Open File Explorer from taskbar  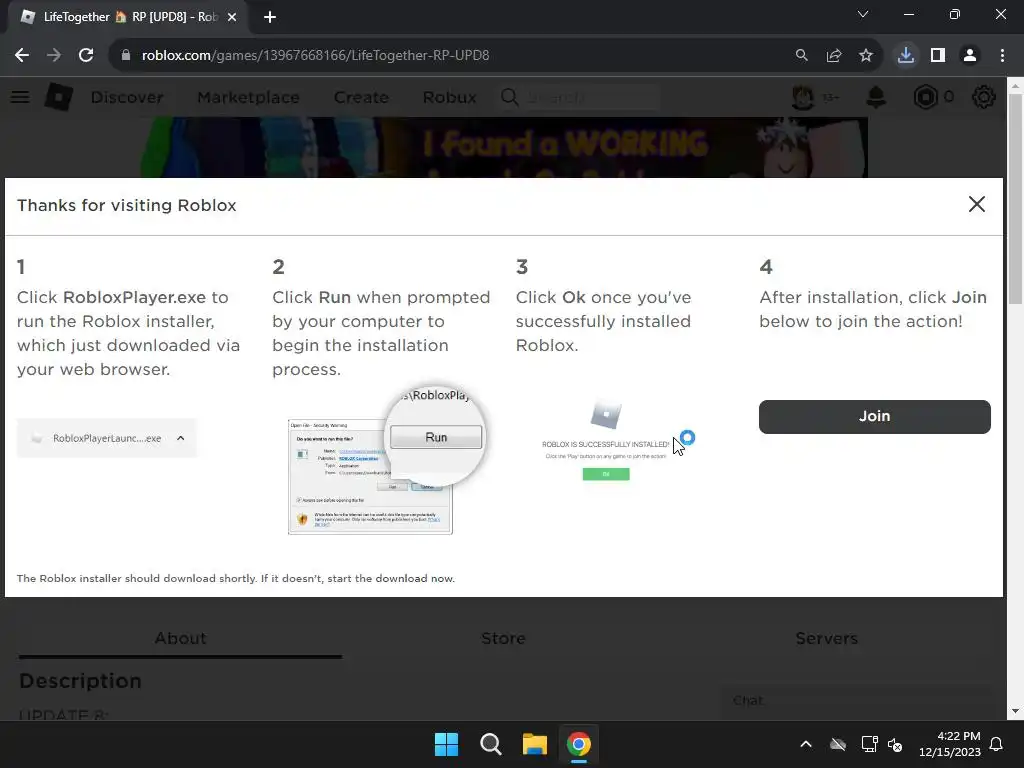[534, 744]
